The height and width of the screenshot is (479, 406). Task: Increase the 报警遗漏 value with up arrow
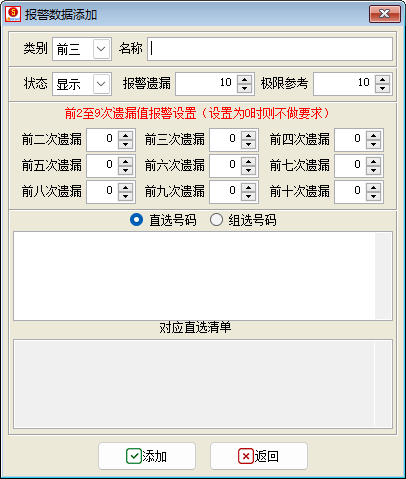245,80
